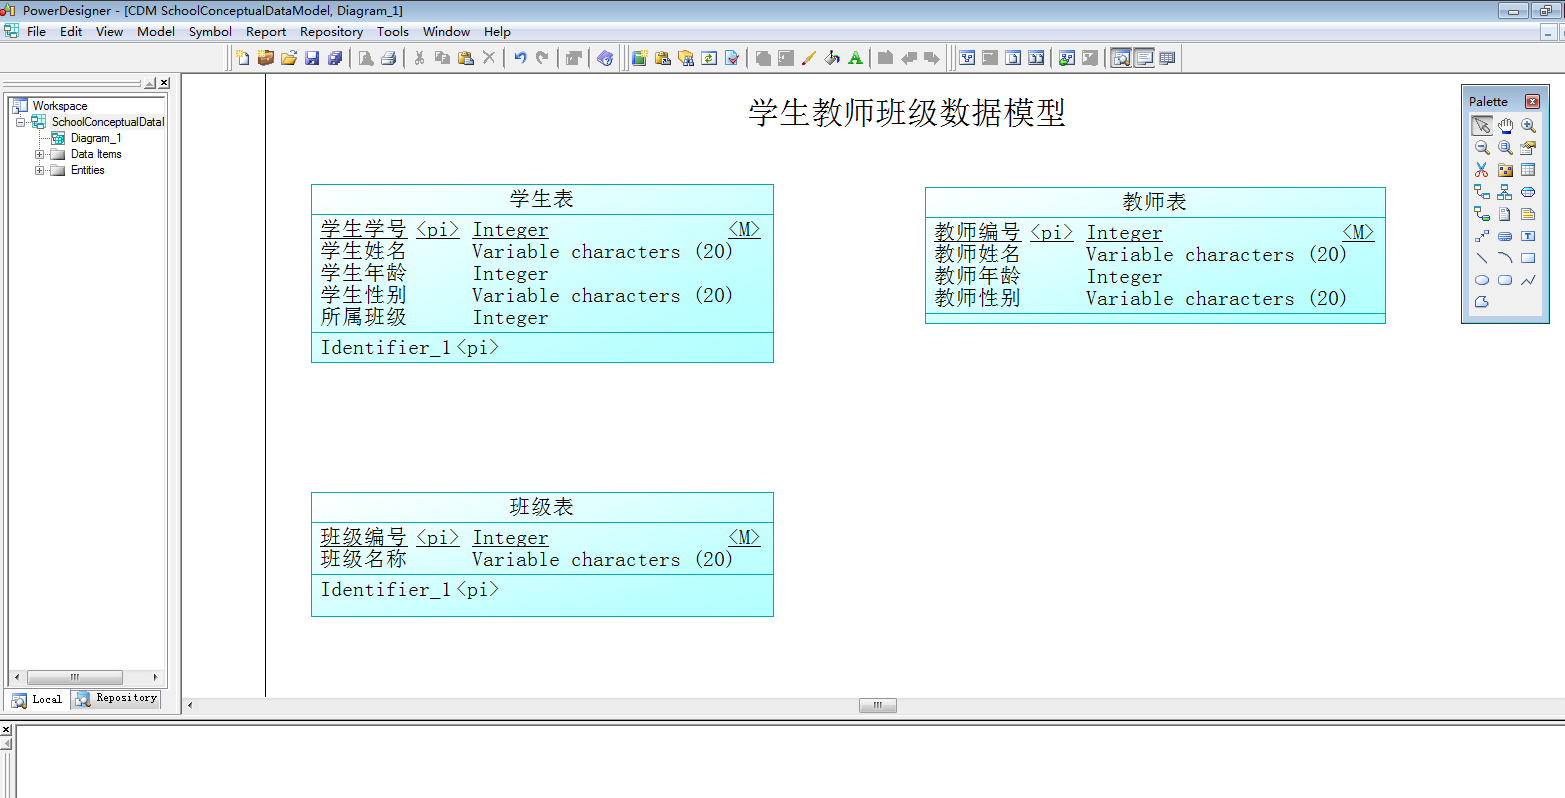Click the diagram title 学生教师班级数据模型
This screenshot has width=1565, height=798.
[x=907, y=112]
